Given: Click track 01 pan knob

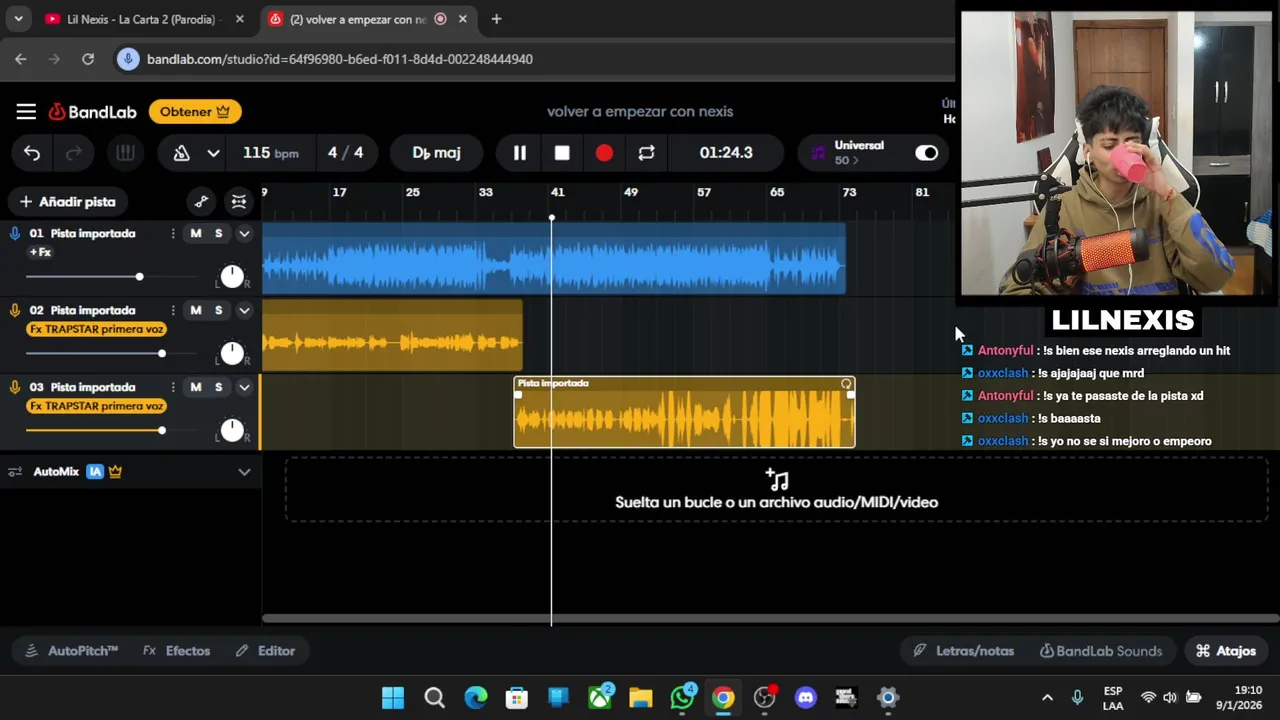Looking at the screenshot, I should point(232,276).
